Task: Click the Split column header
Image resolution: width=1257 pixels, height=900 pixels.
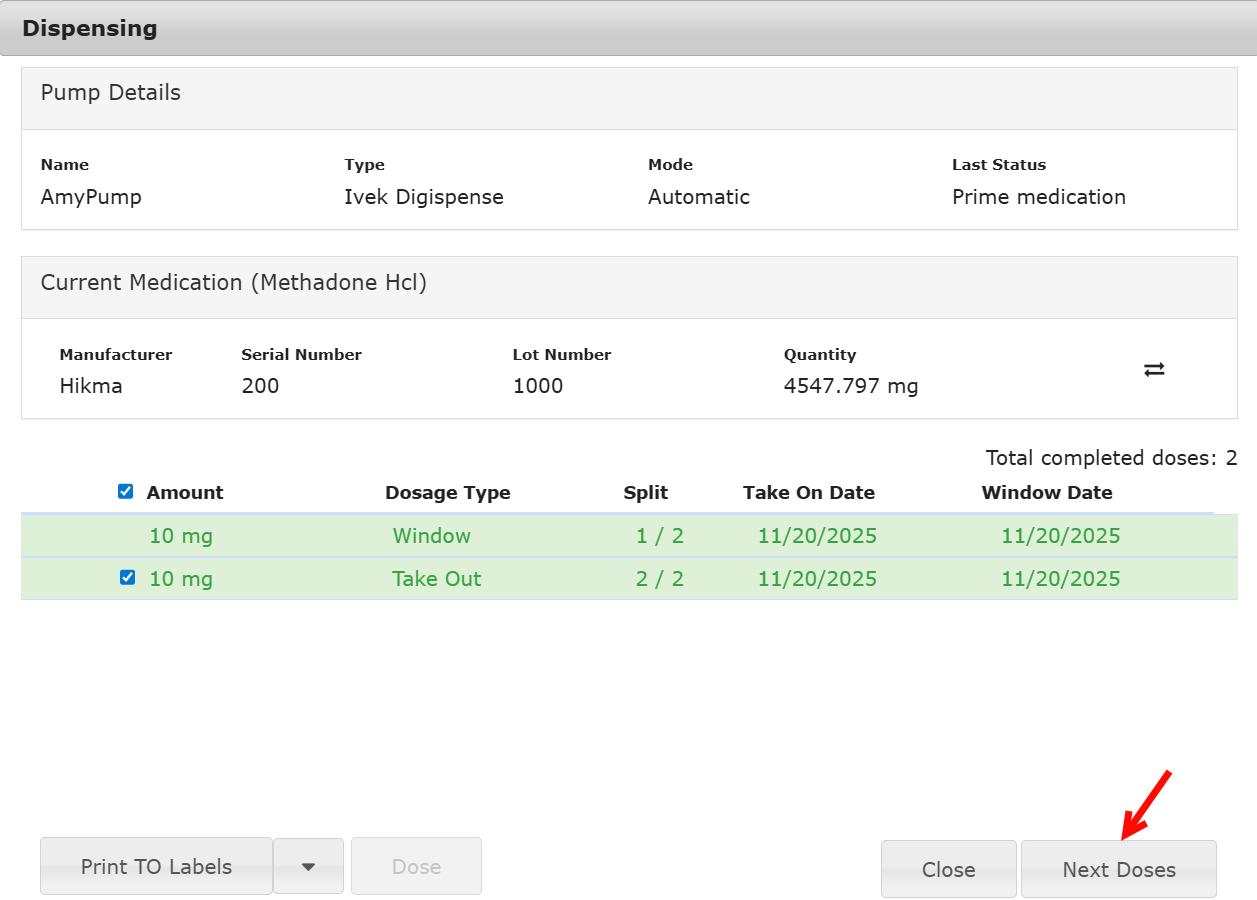Action: (645, 492)
